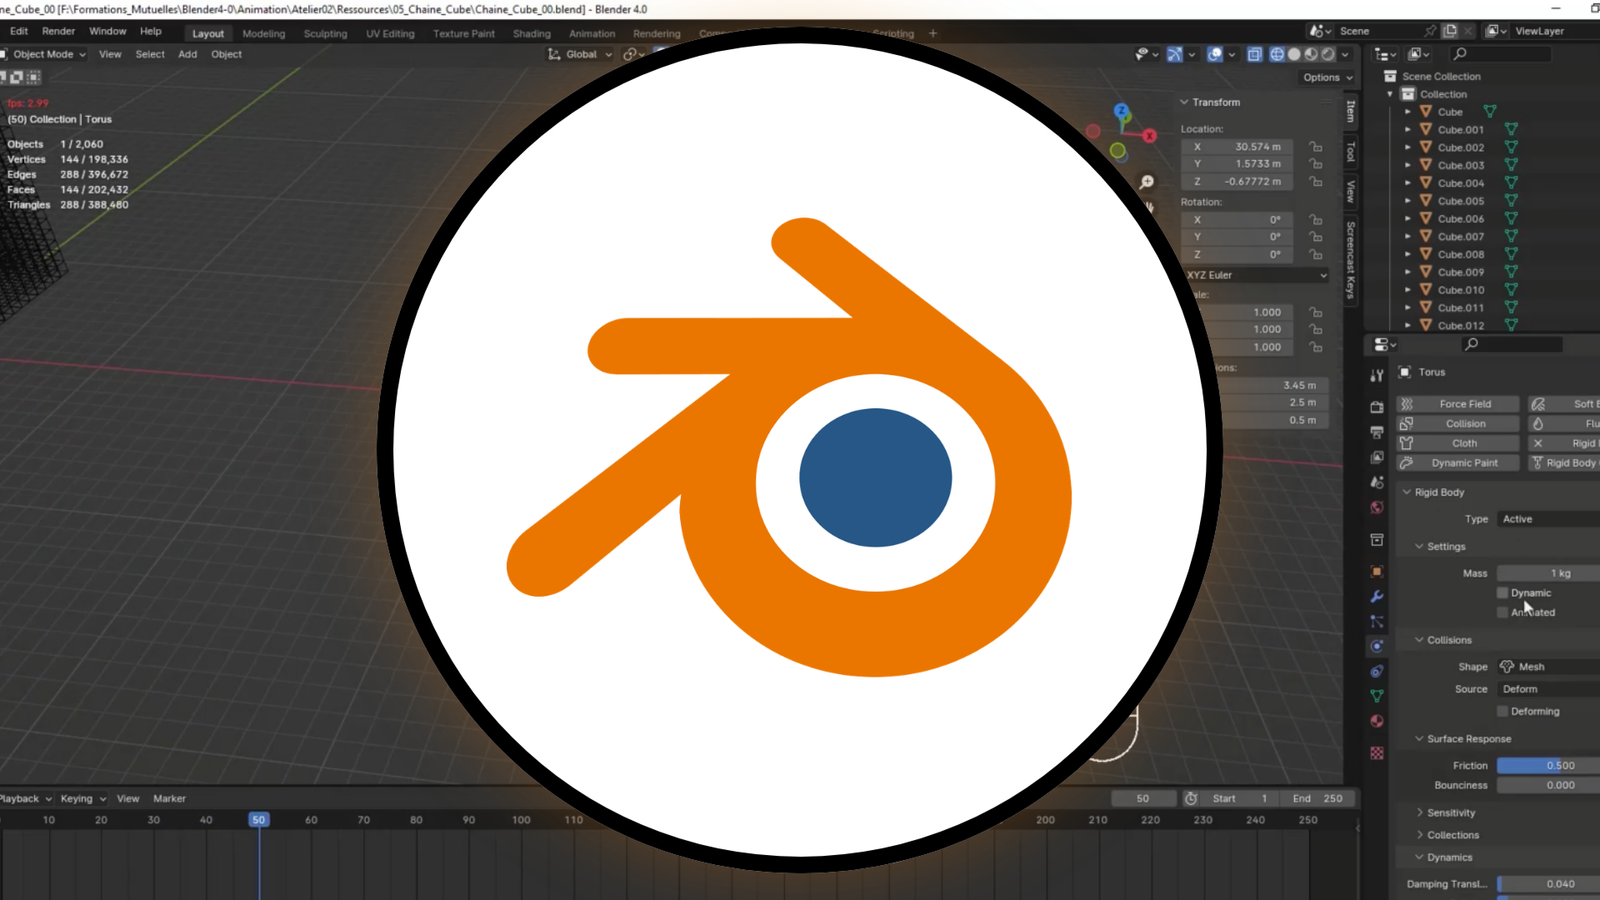This screenshot has height=900, width=1600.
Task: Open the Object Mode dropdown
Action: tap(44, 54)
